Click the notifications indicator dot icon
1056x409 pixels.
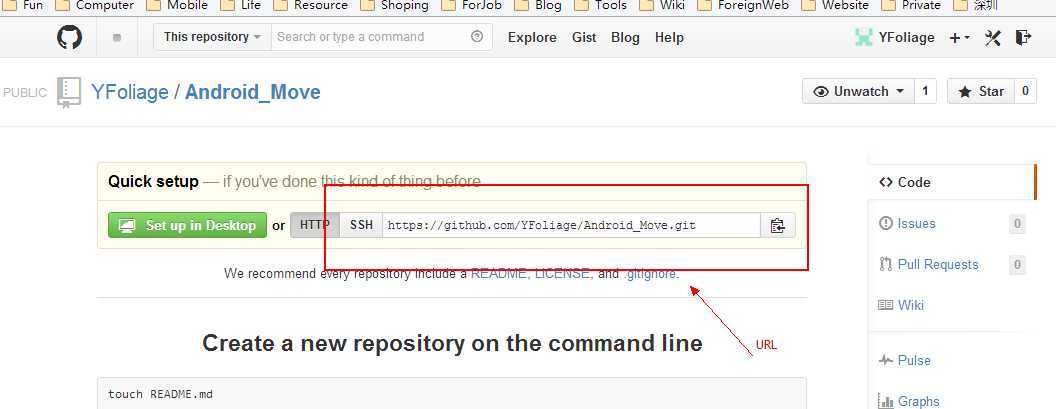point(117,38)
